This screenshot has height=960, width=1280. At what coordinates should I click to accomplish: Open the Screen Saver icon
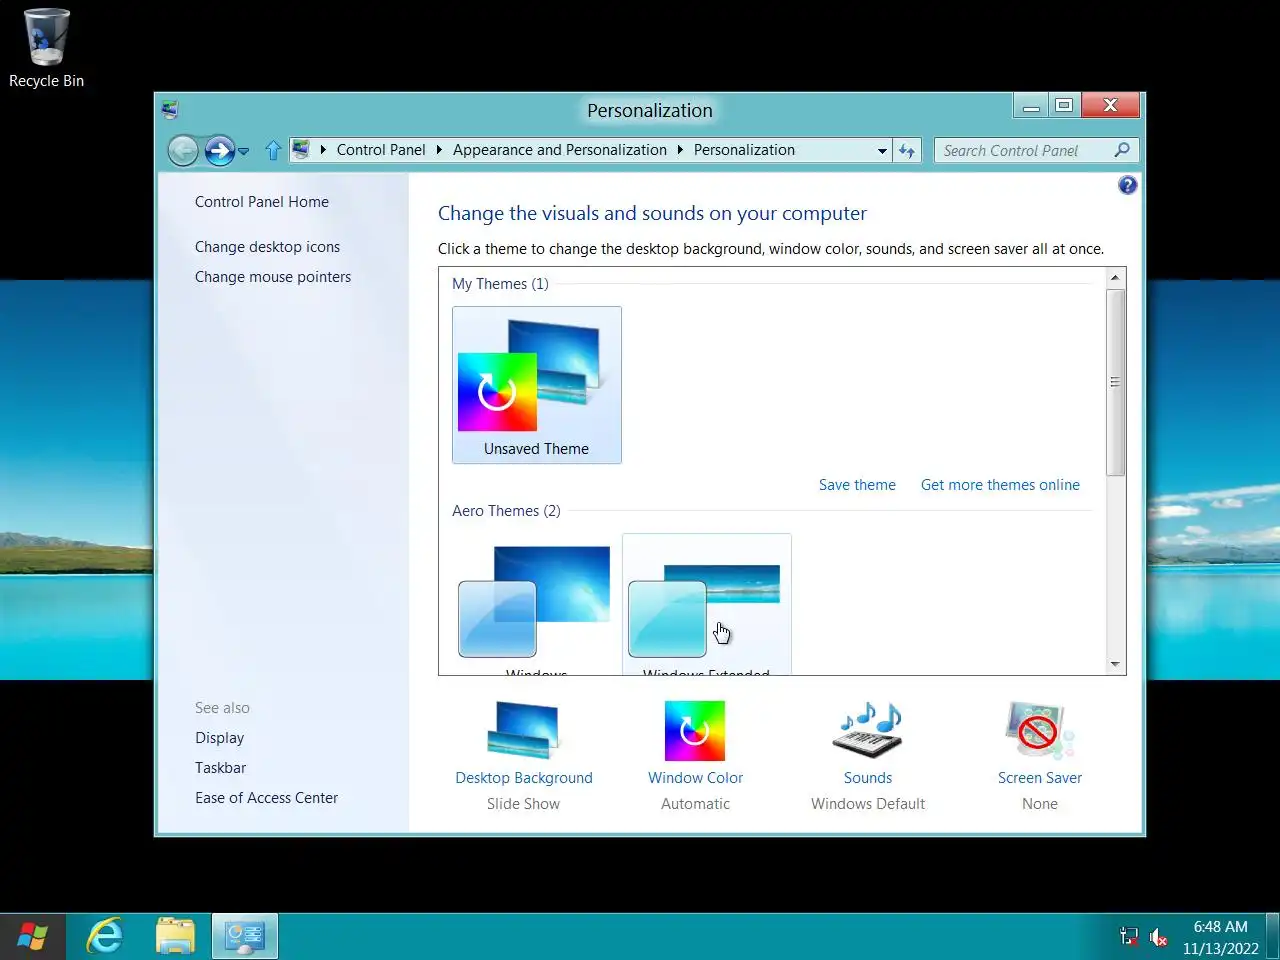[1040, 730]
